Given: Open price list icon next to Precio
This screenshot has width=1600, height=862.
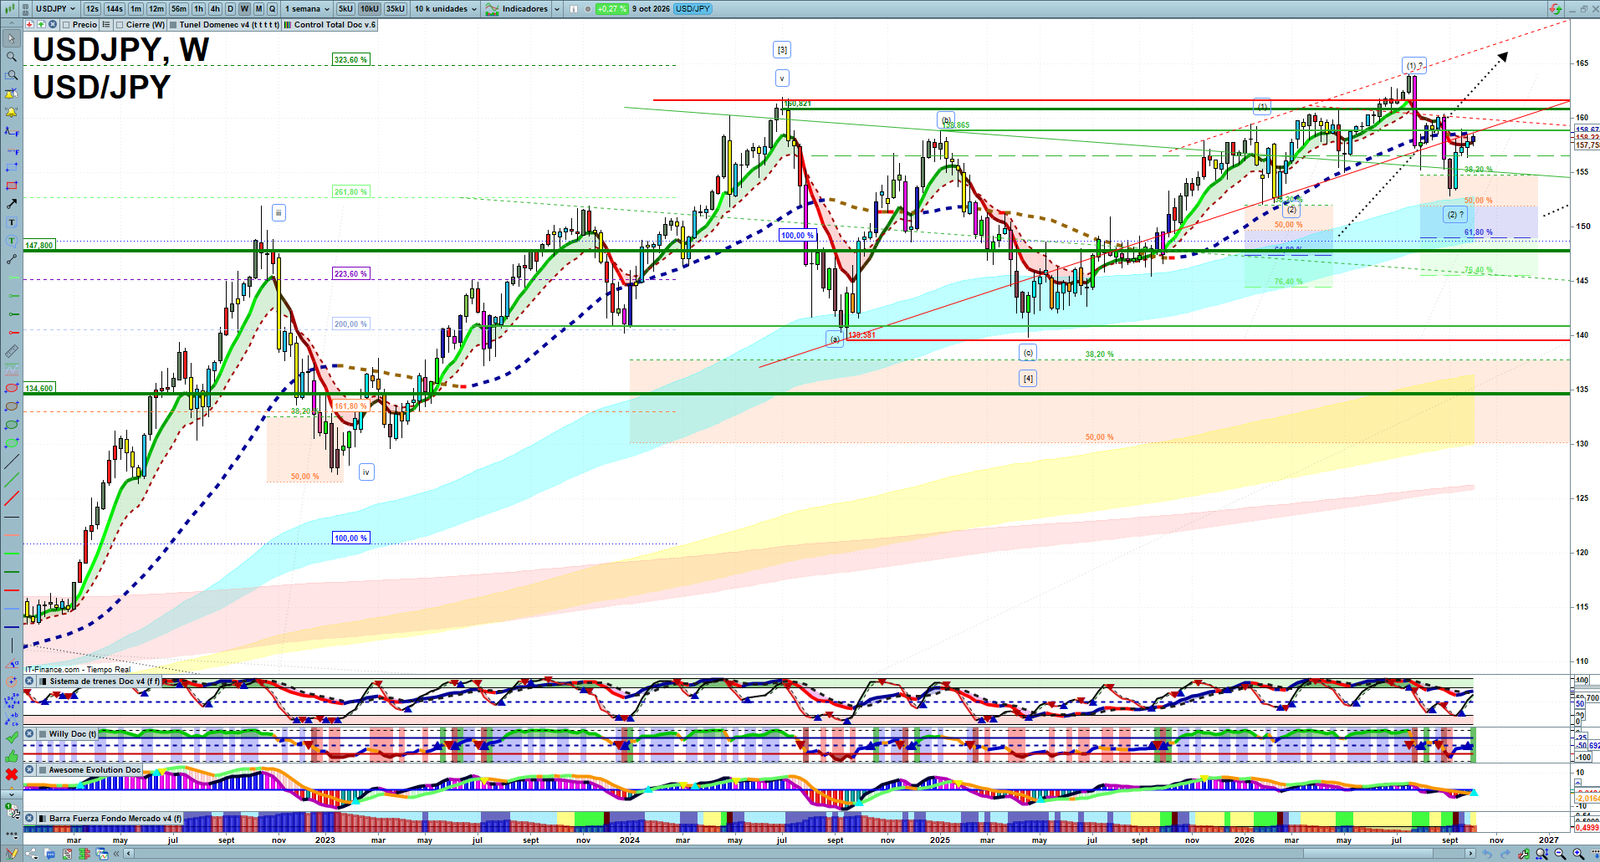Looking at the screenshot, I should click(106, 25).
